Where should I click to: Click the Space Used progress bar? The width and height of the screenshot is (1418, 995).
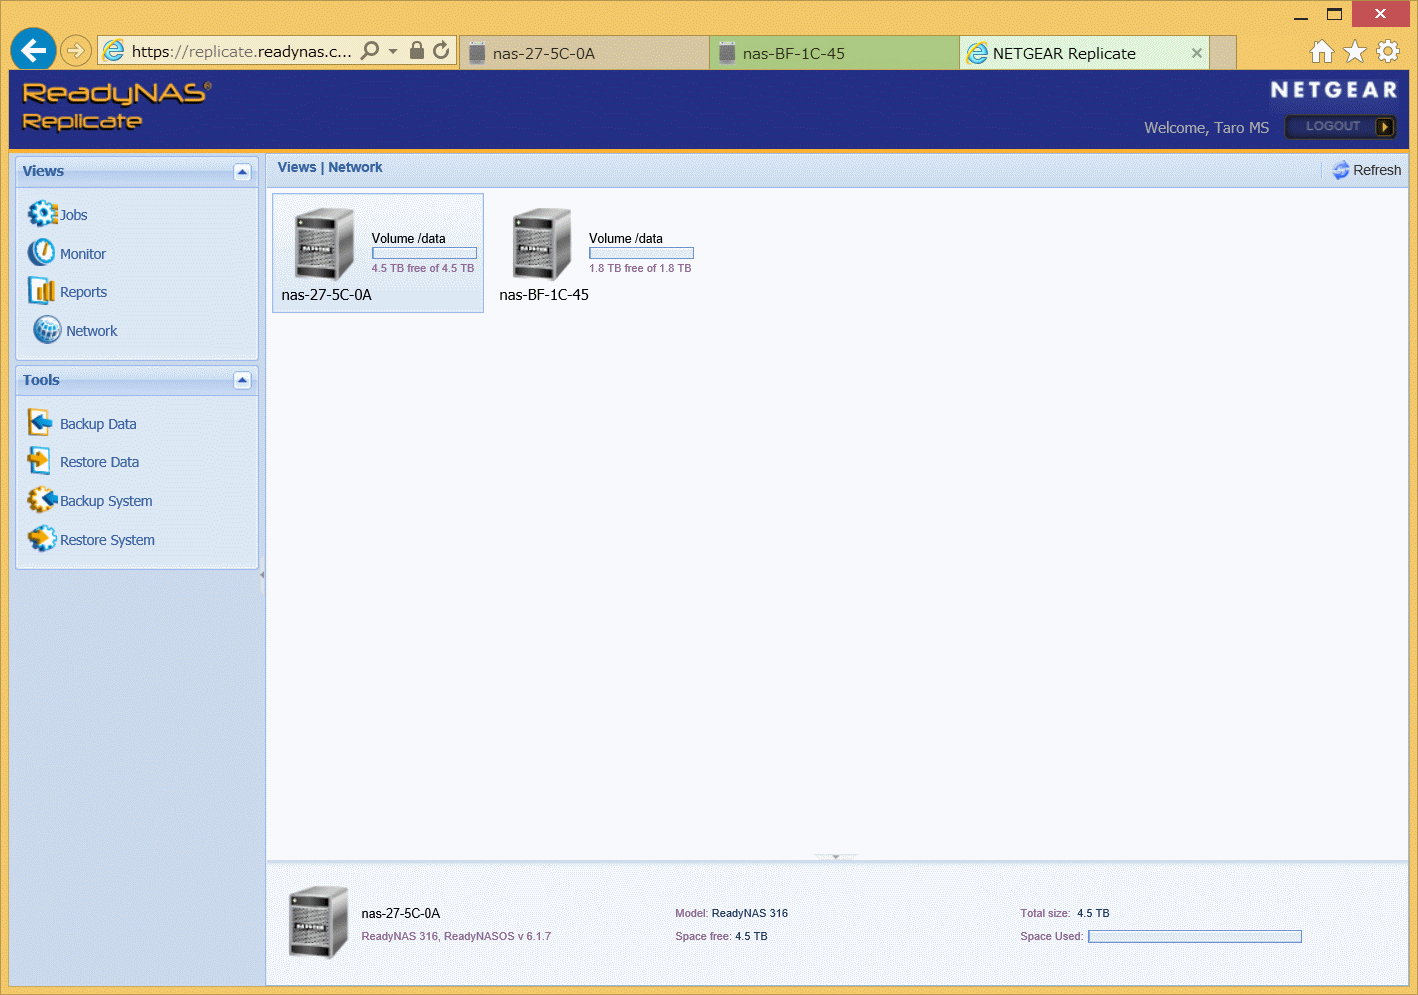pyautogui.click(x=1194, y=937)
